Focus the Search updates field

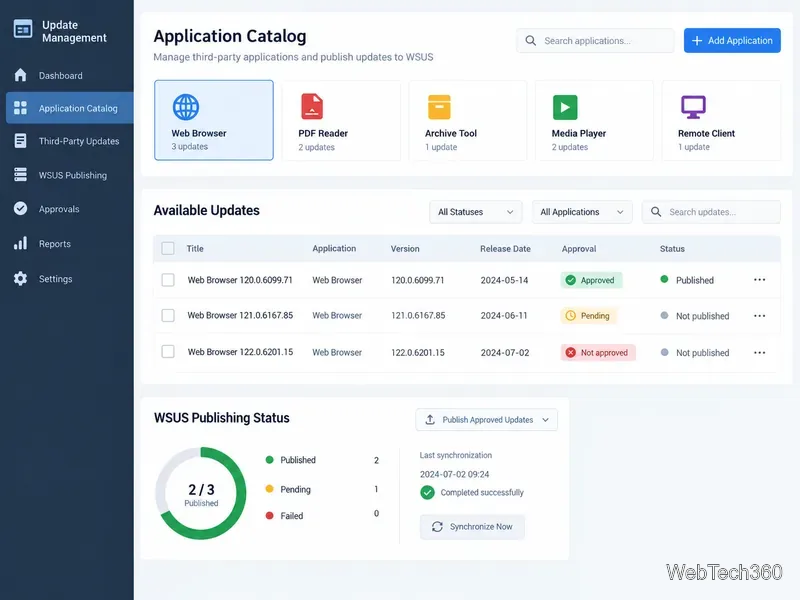point(711,212)
